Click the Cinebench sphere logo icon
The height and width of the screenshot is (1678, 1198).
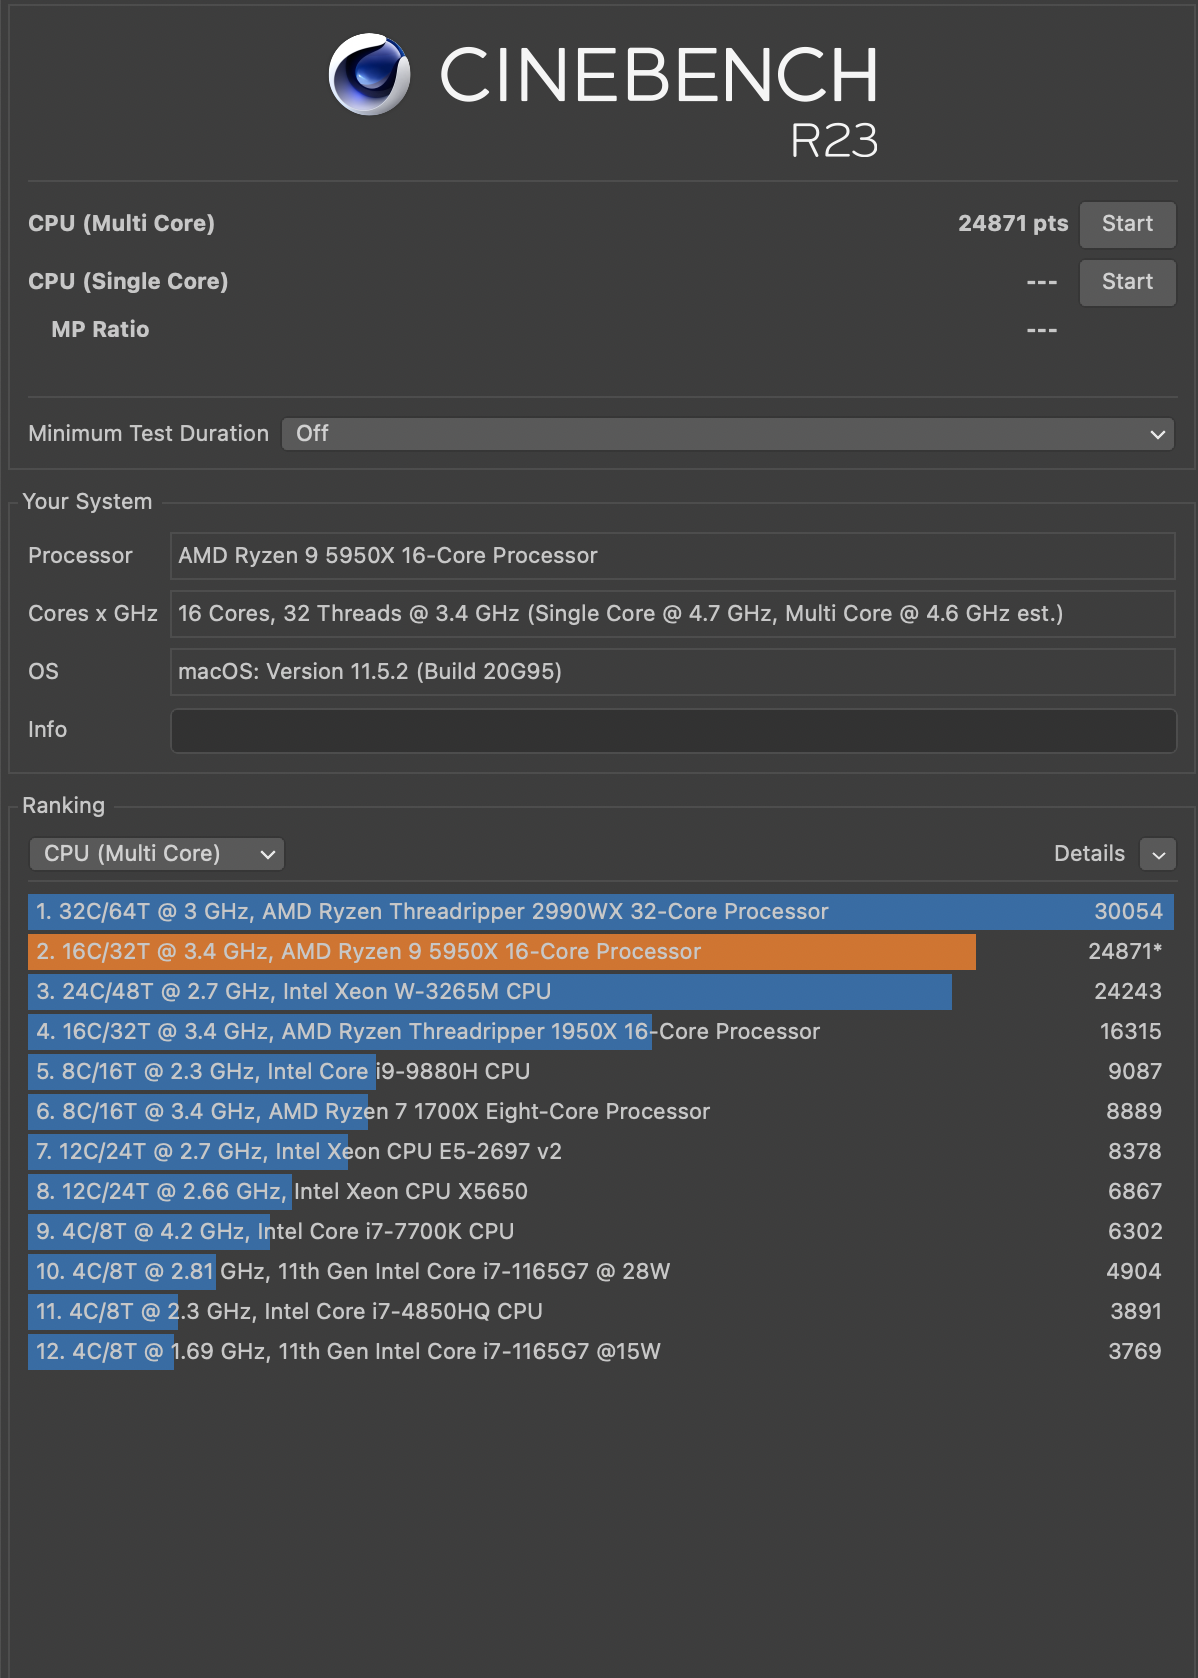click(x=369, y=75)
